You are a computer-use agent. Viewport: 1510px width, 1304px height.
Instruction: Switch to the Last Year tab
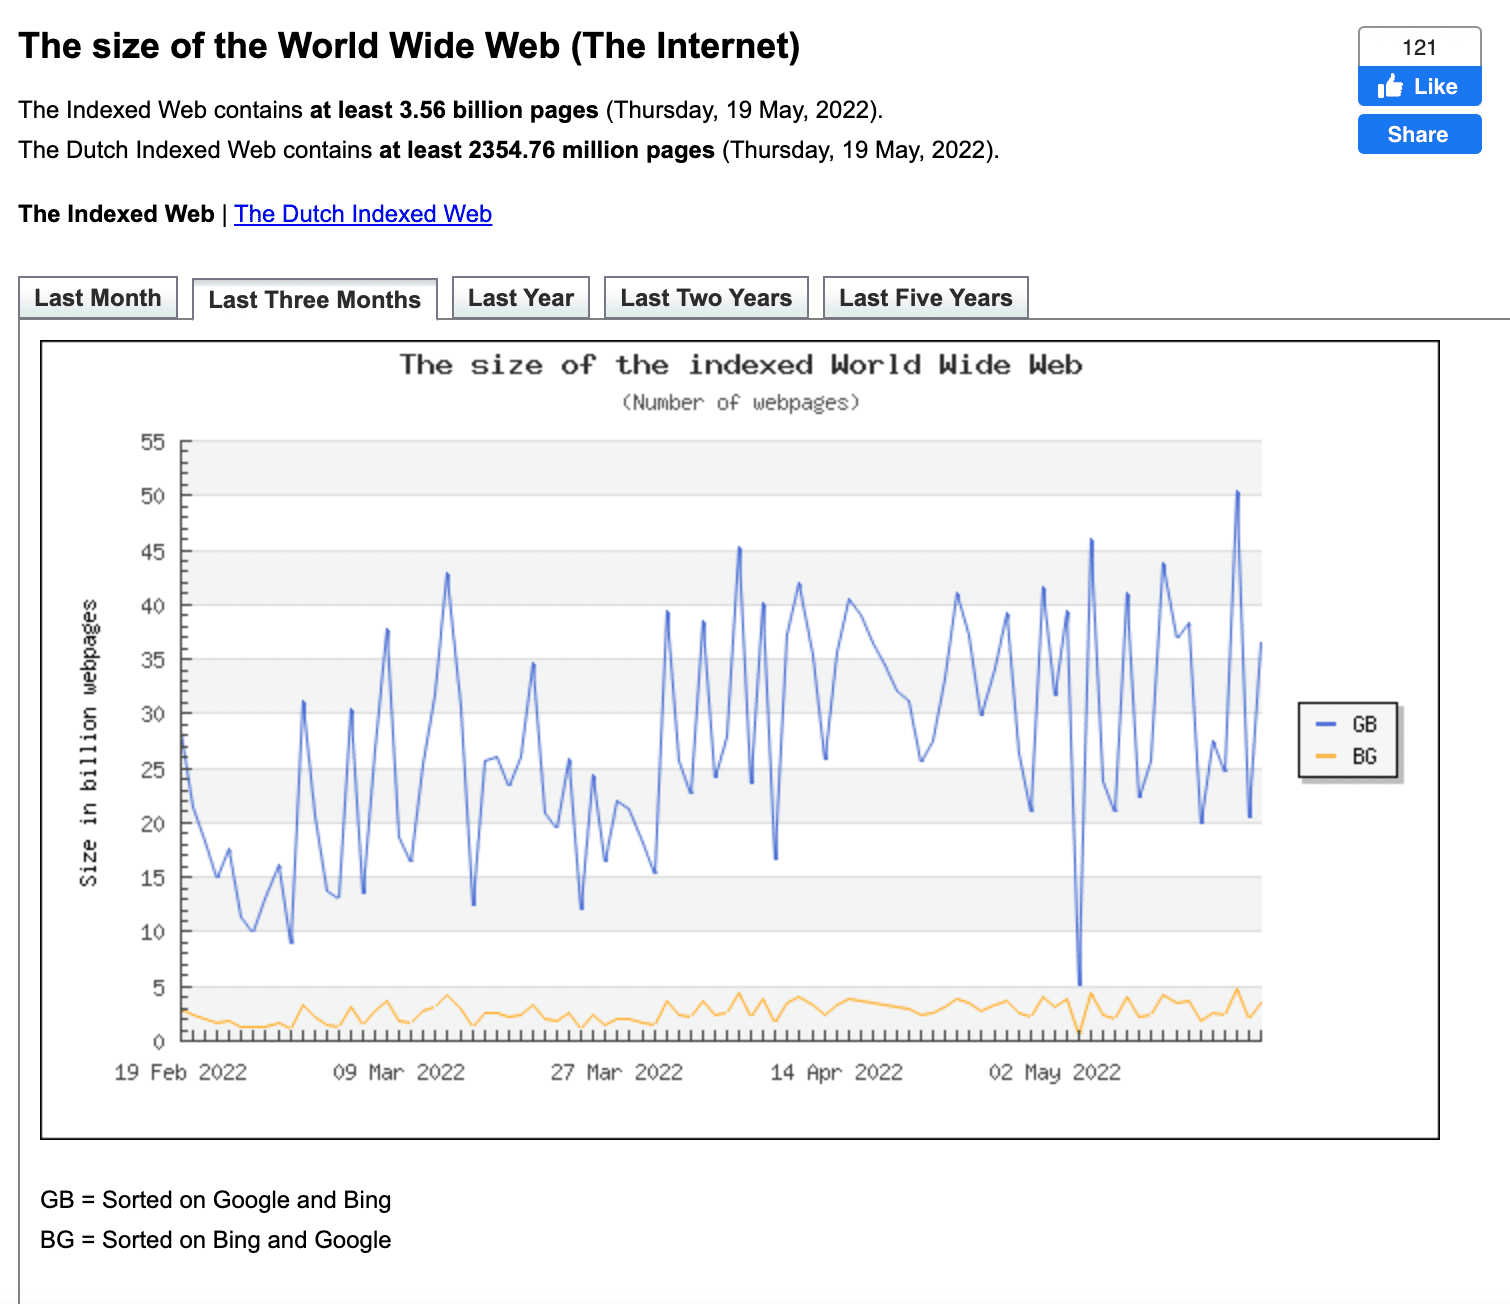[x=521, y=298]
